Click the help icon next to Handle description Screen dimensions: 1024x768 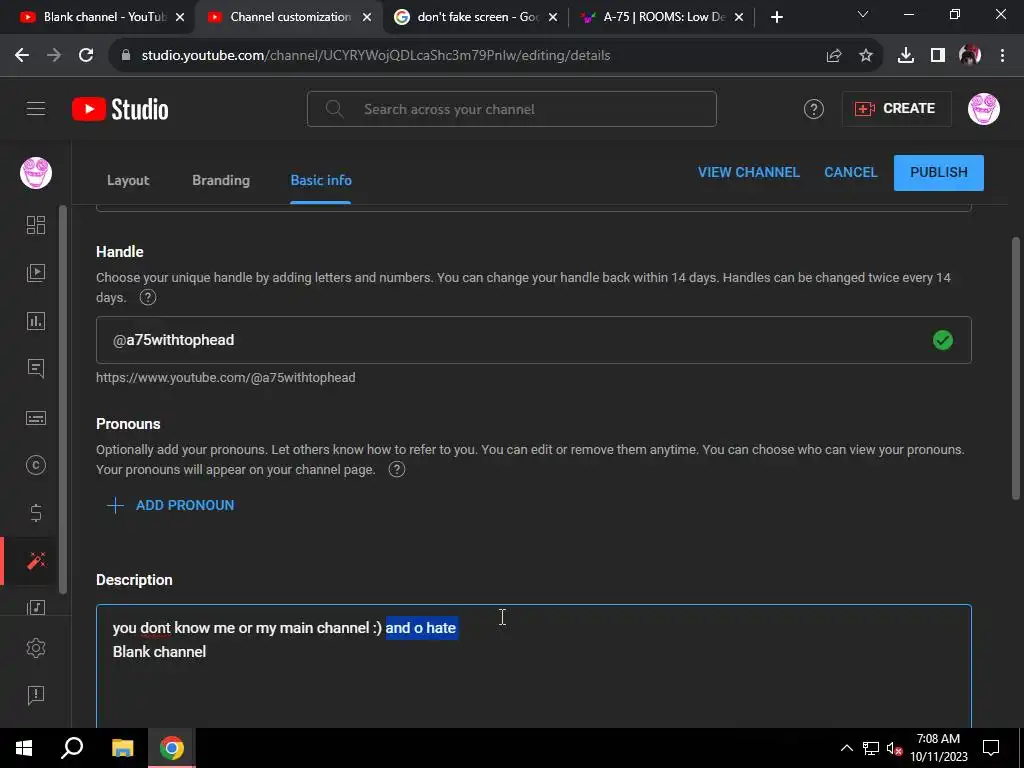click(148, 298)
